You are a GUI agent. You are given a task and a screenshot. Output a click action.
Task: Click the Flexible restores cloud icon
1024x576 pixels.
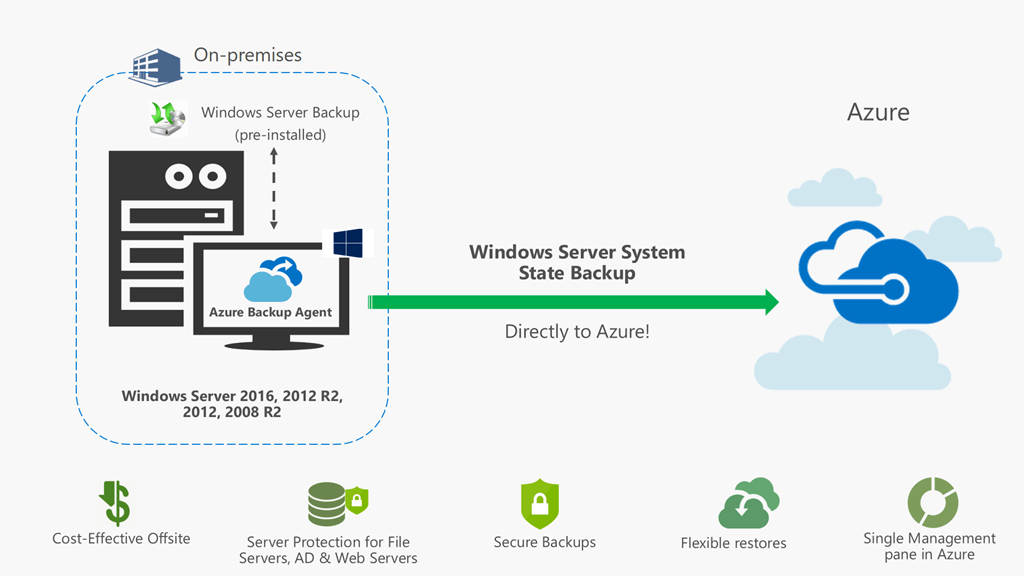pyautogui.click(x=745, y=502)
